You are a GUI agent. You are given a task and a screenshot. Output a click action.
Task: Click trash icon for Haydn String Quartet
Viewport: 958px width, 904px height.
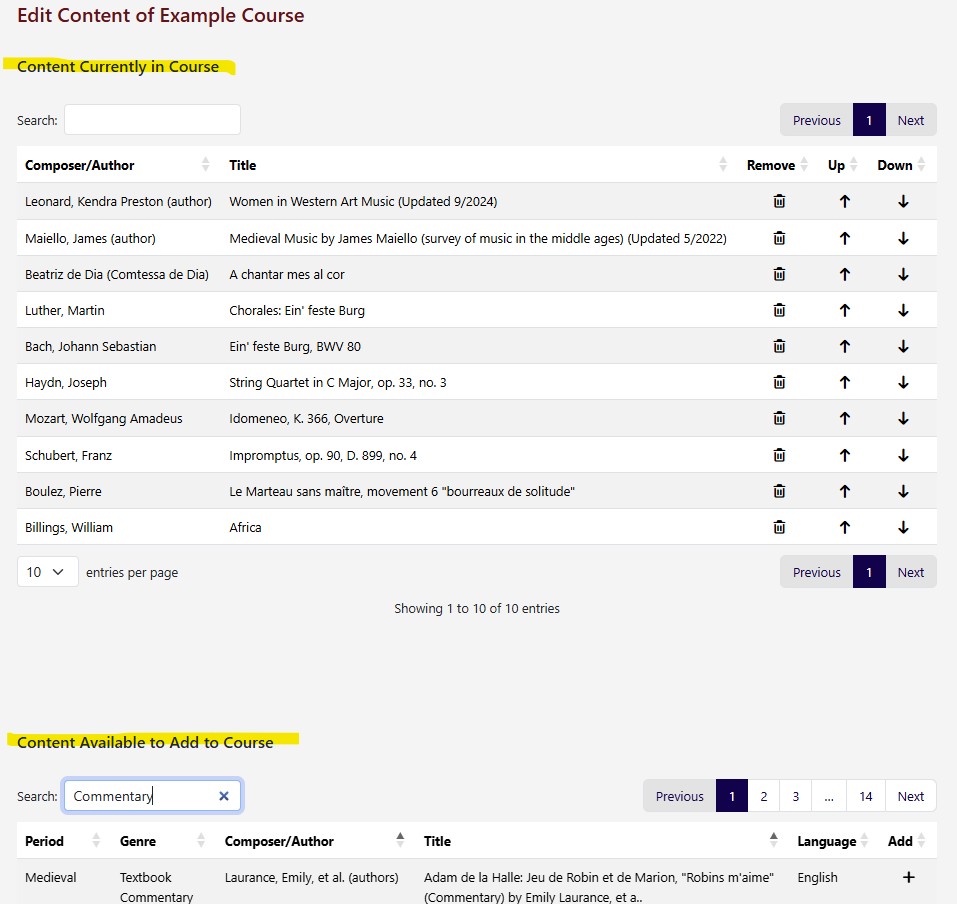779,382
